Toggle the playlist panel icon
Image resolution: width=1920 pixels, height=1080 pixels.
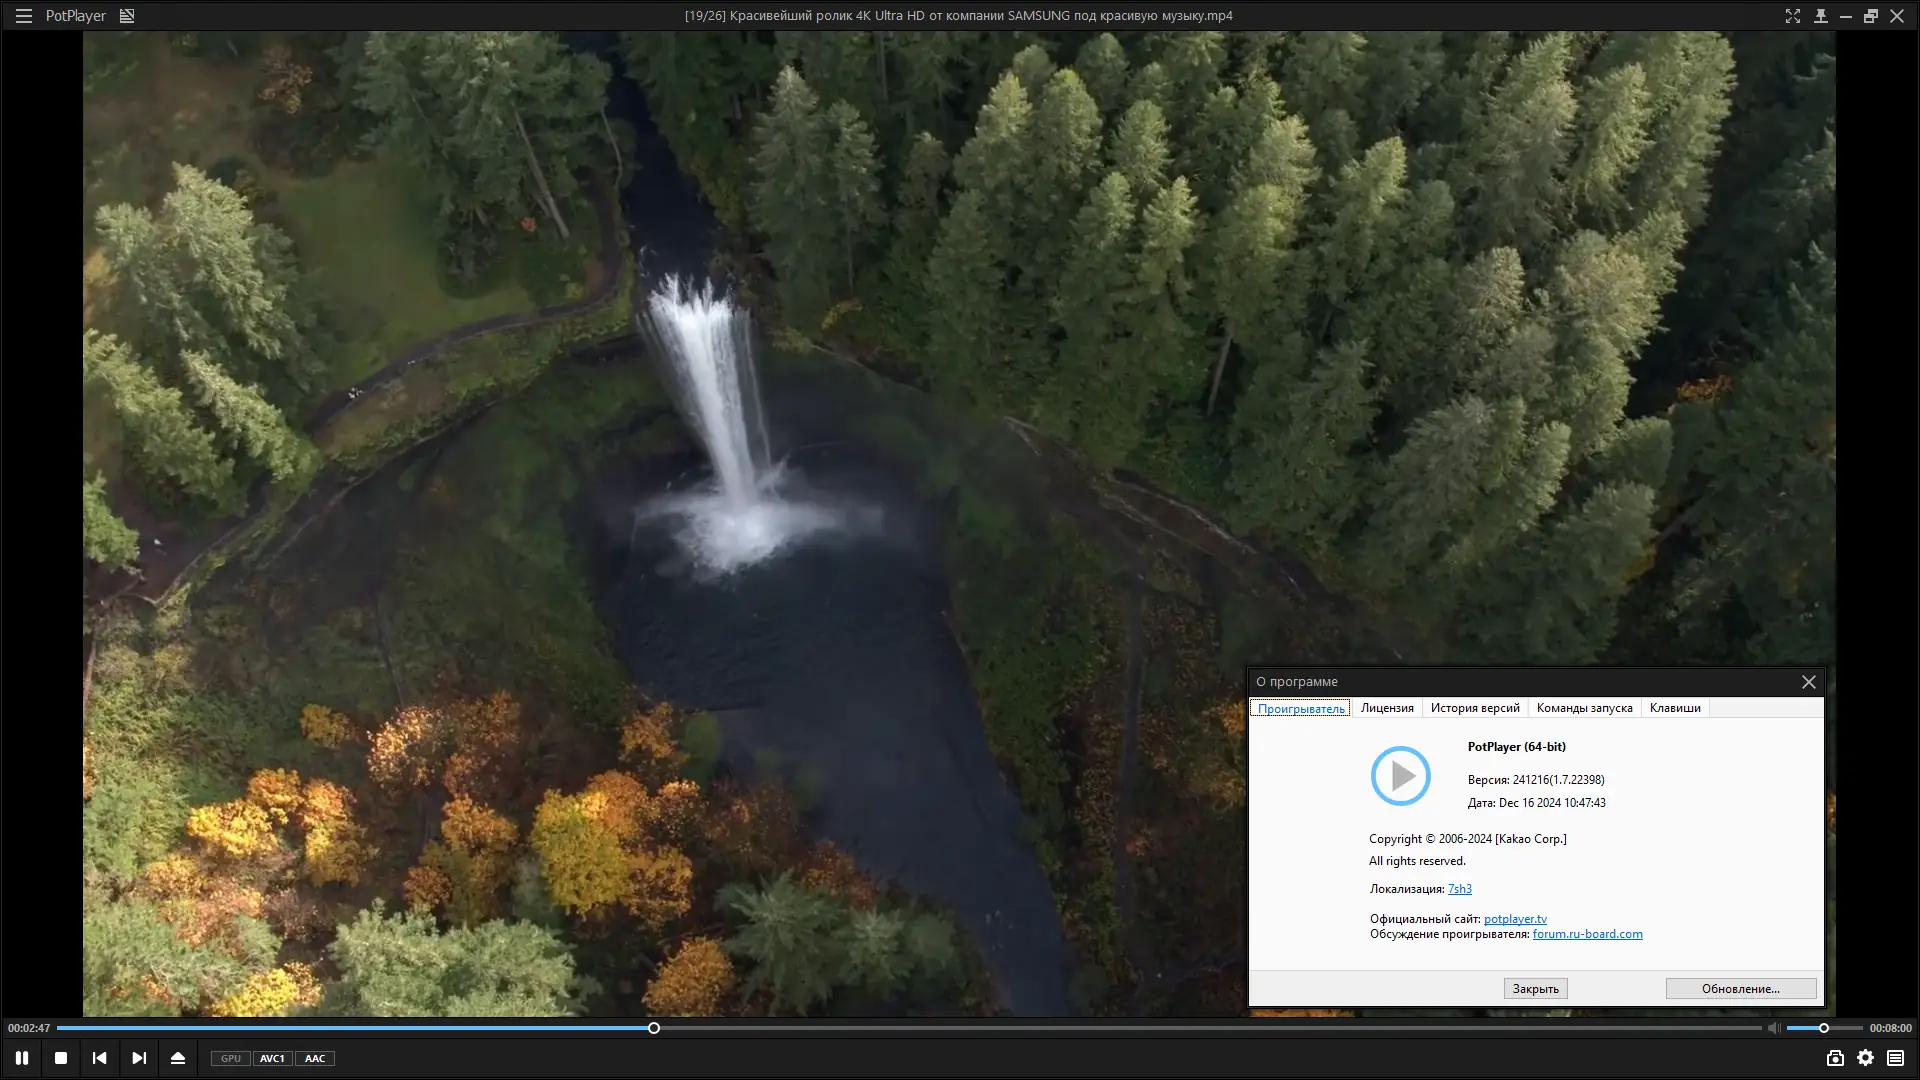click(x=1896, y=1058)
